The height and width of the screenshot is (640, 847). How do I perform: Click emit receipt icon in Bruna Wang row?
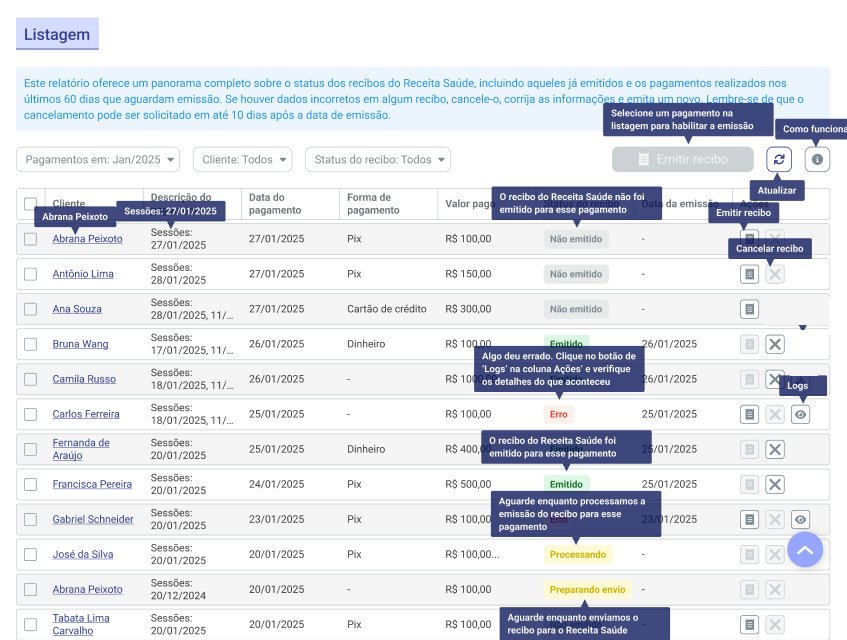point(749,344)
